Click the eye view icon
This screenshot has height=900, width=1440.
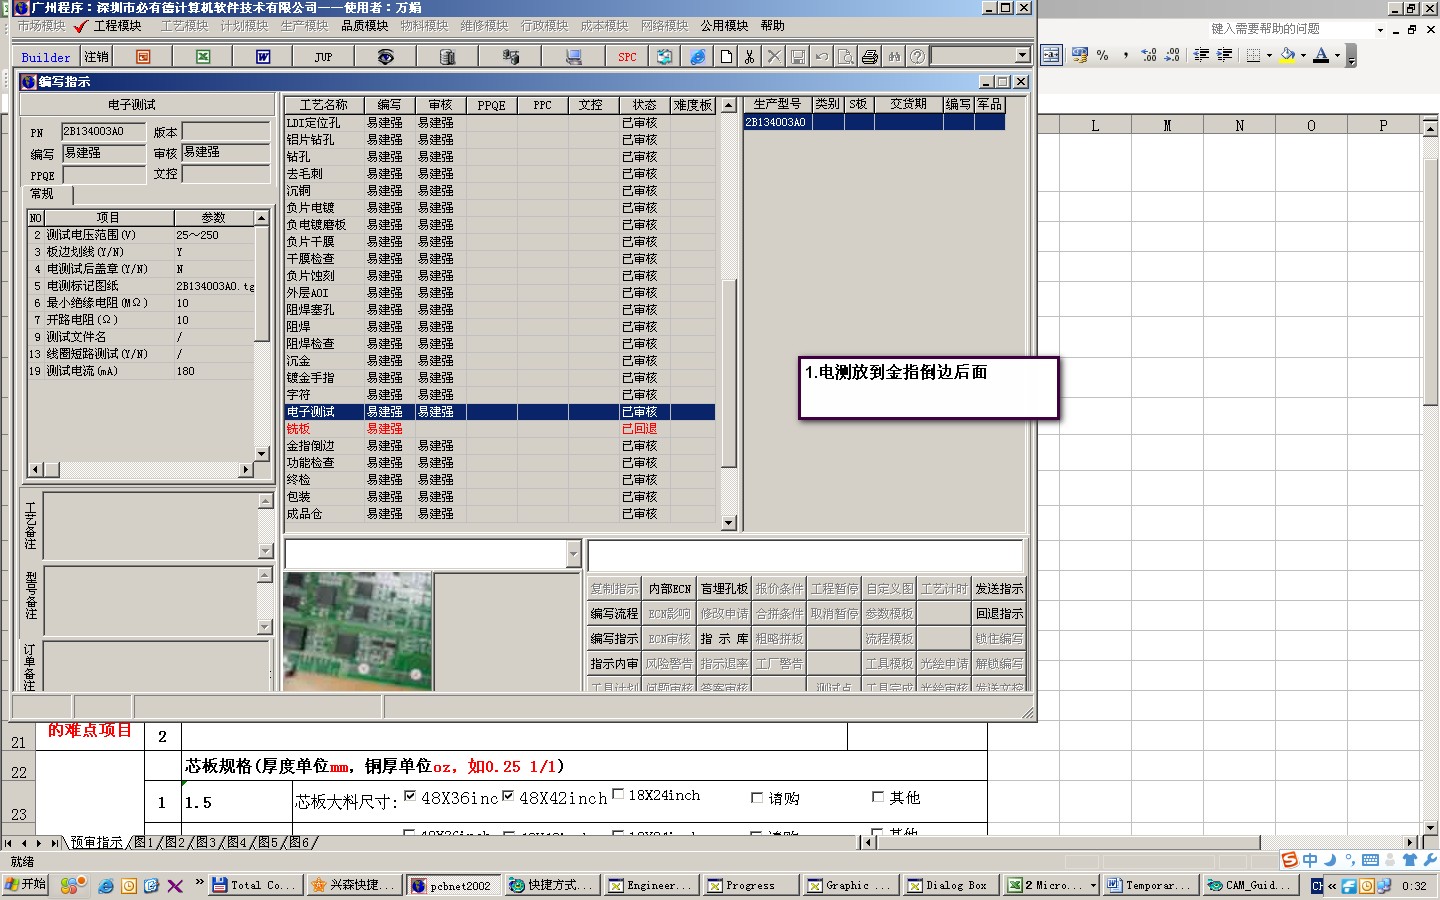click(x=385, y=57)
